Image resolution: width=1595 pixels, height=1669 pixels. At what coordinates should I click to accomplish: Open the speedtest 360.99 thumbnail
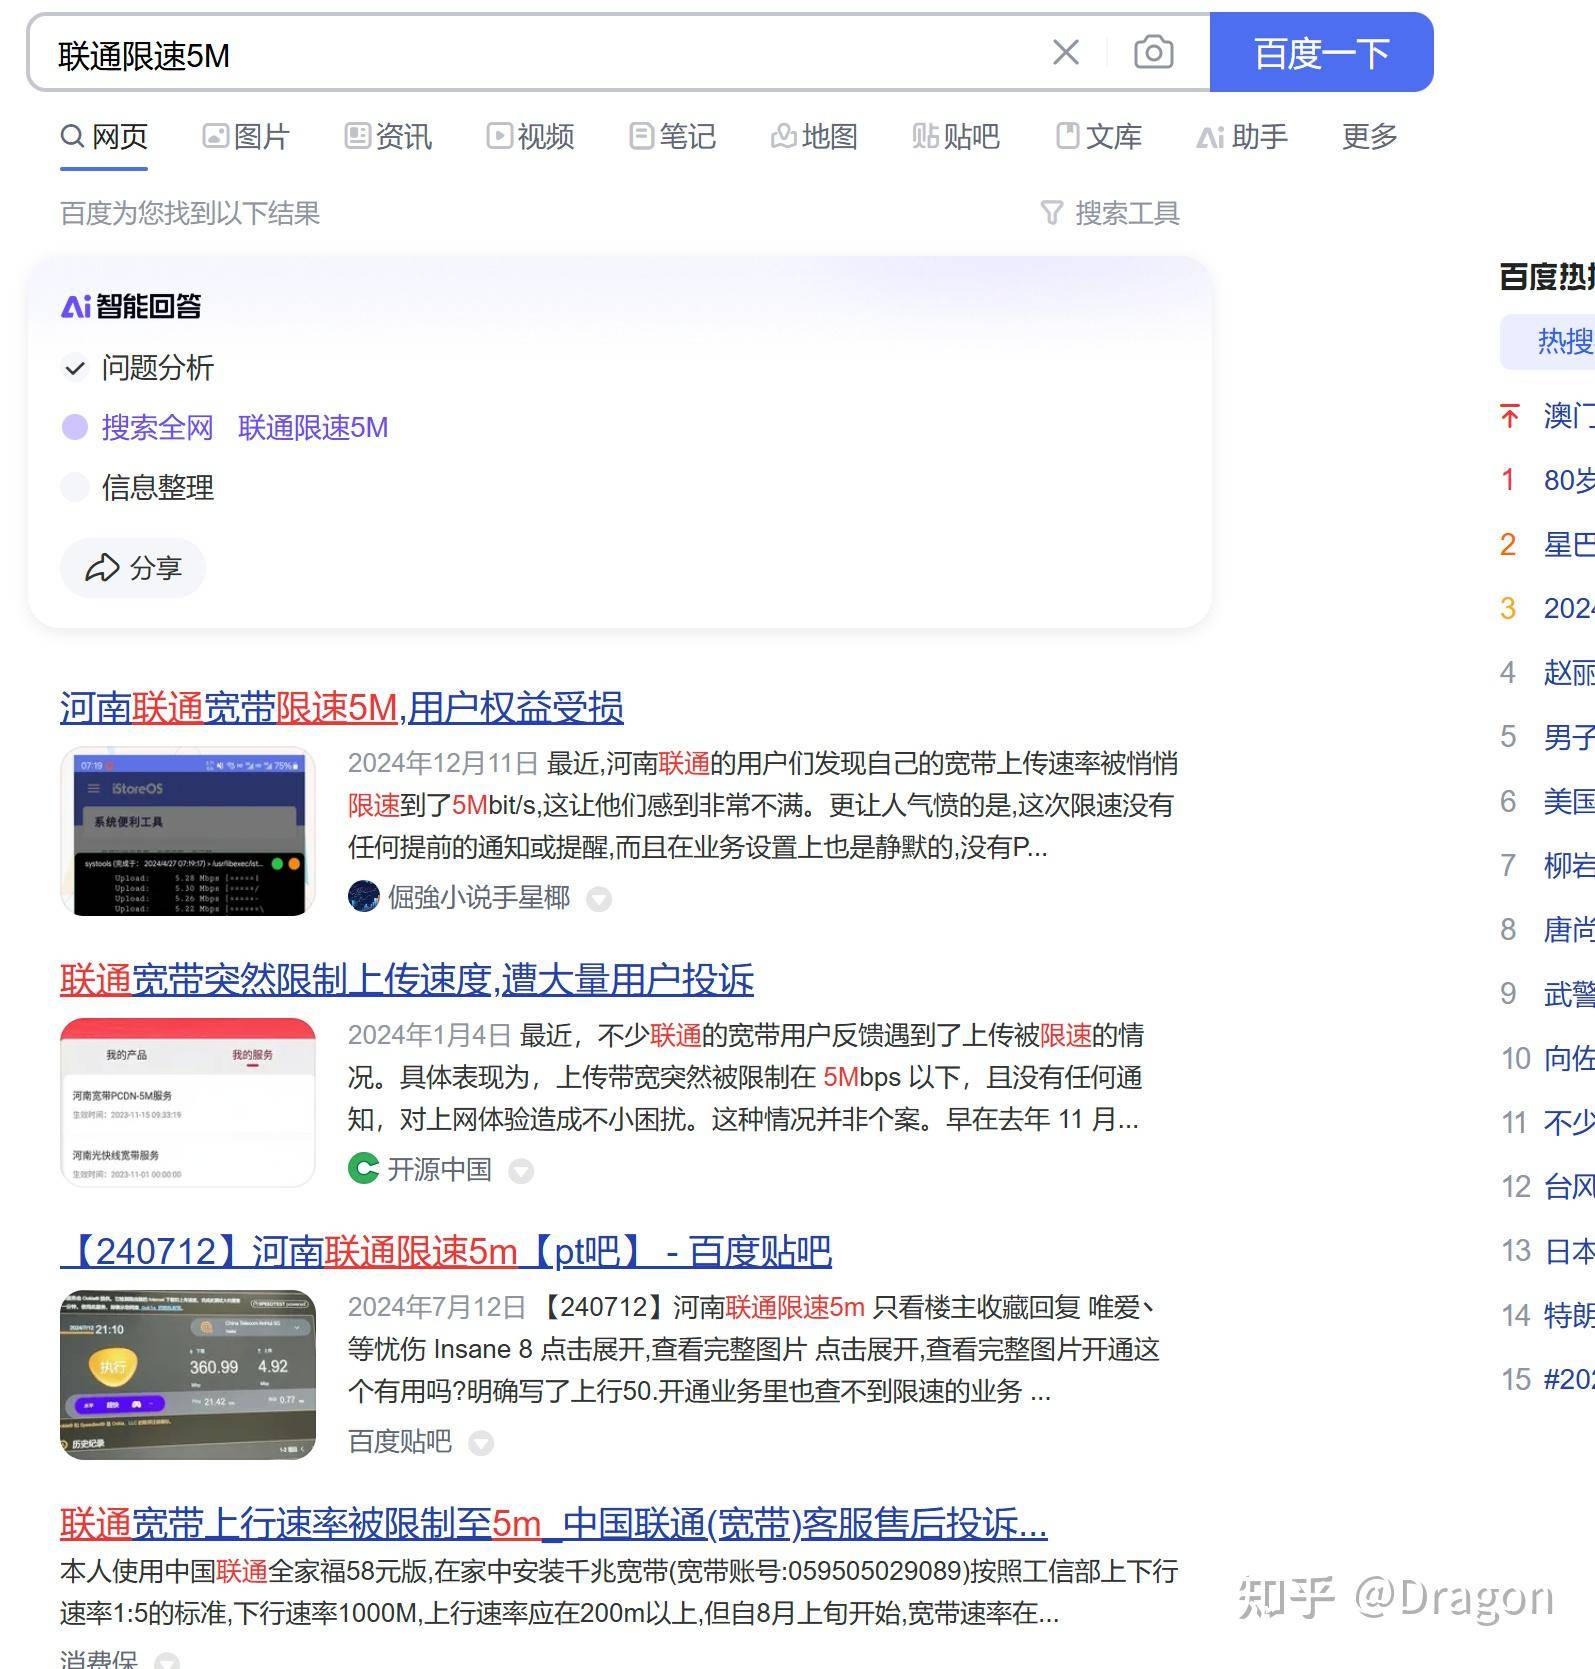pyautogui.click(x=188, y=1375)
